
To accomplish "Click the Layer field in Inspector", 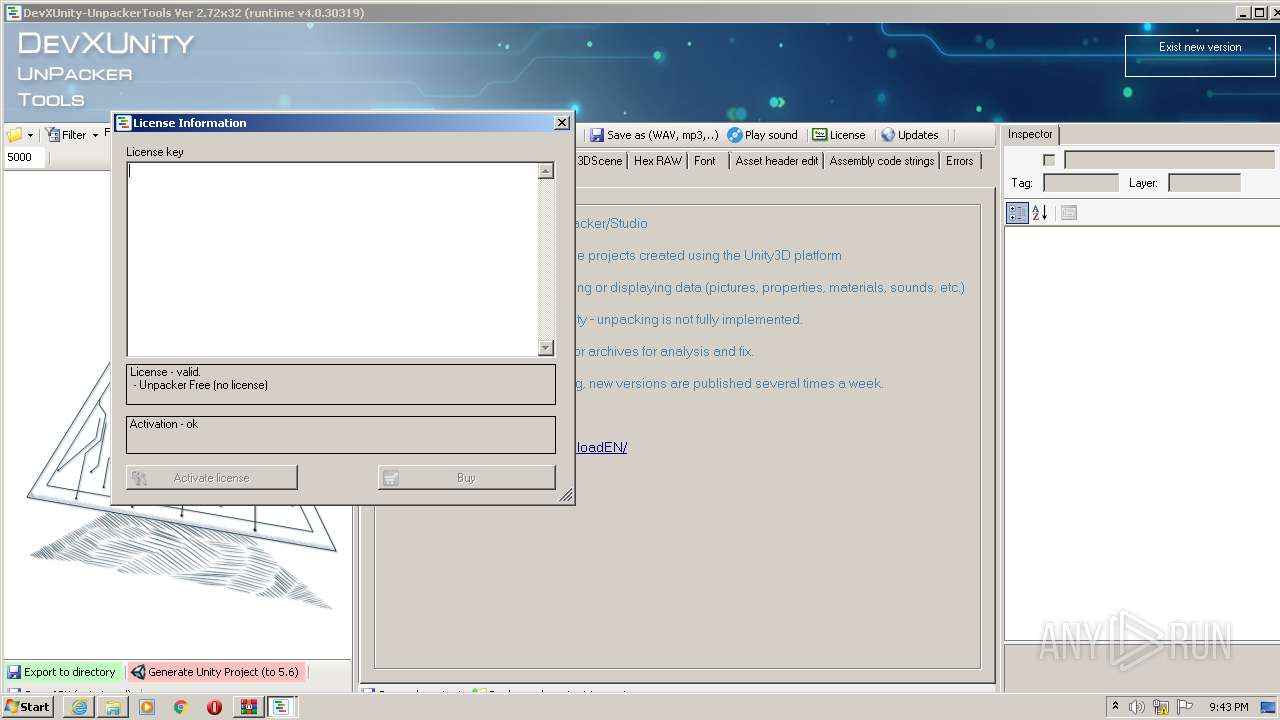I will [x=1204, y=183].
